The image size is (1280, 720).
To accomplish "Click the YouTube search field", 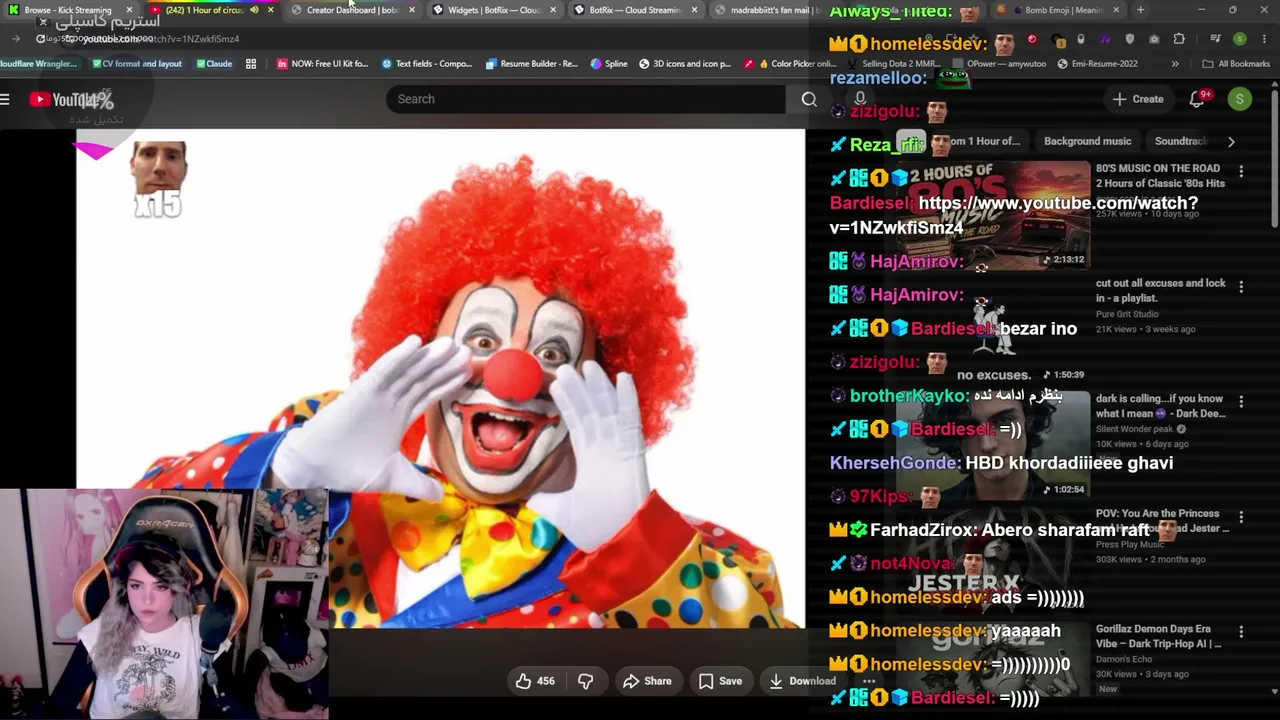I will pos(587,99).
